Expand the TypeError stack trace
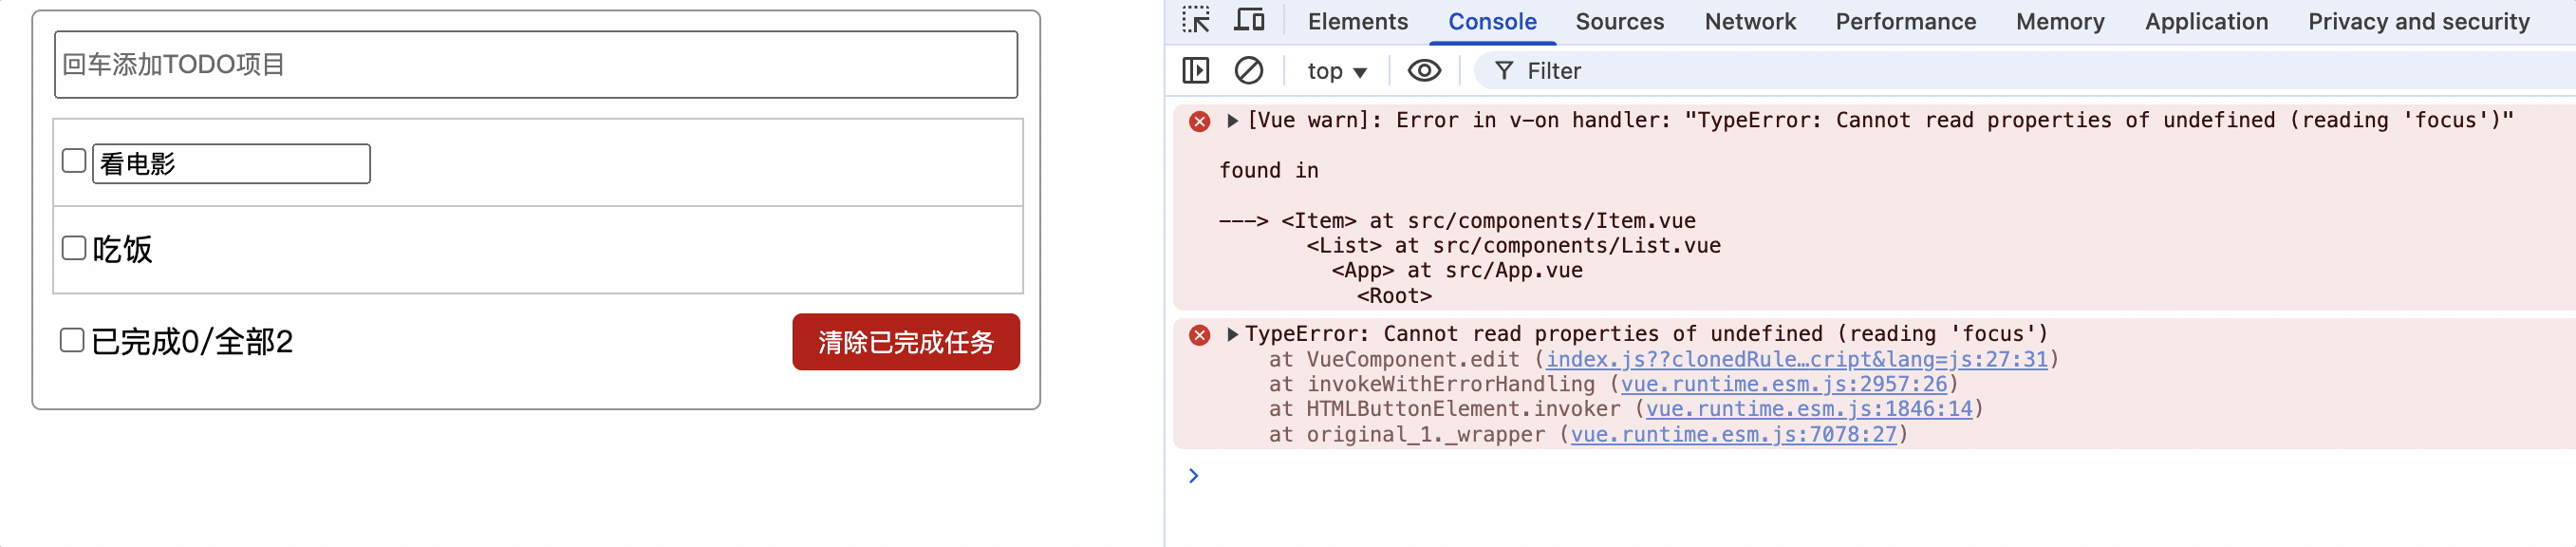2576x547 pixels. (x=1232, y=334)
